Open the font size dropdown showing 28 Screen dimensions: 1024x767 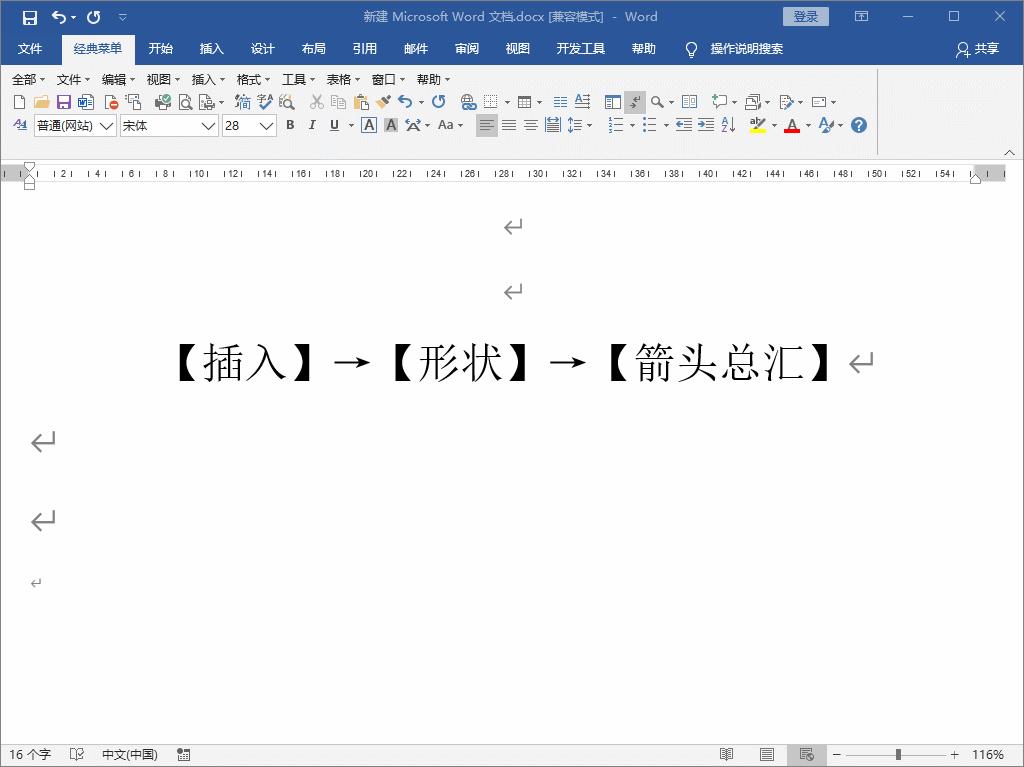coord(249,125)
